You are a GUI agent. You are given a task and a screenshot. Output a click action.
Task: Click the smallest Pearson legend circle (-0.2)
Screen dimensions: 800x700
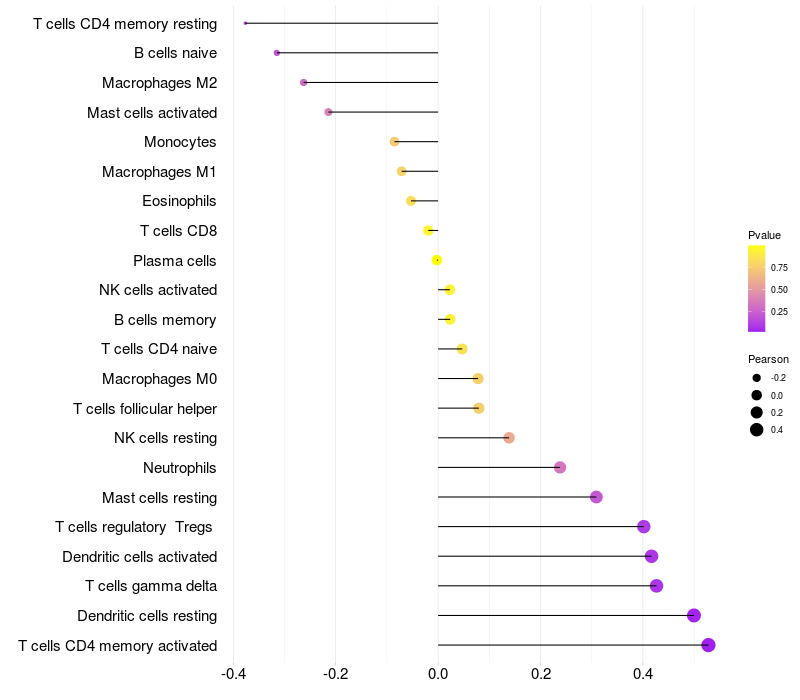point(757,378)
